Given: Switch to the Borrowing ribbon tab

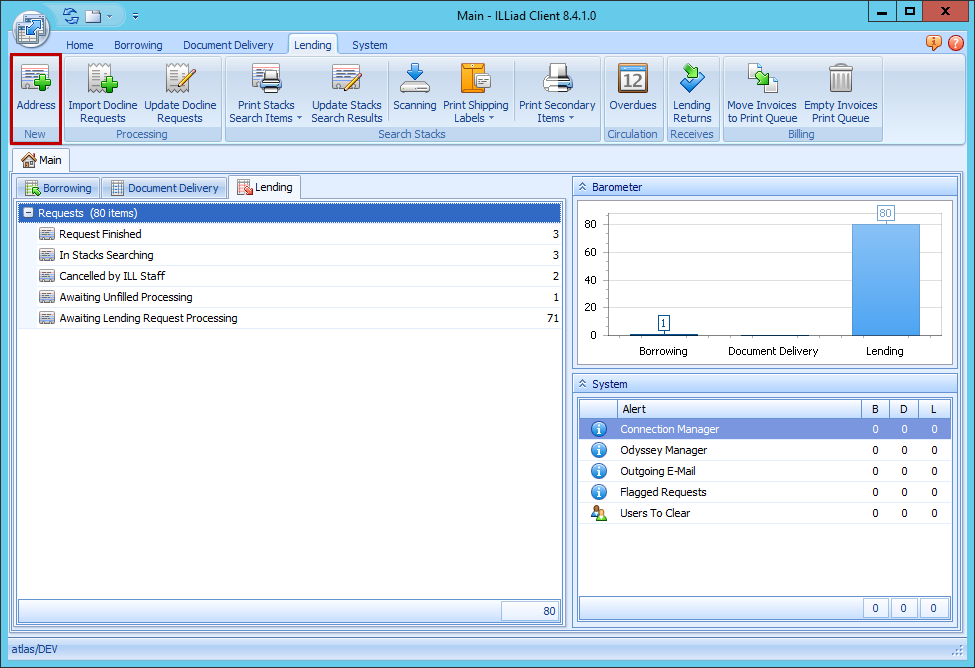Looking at the screenshot, I should [138, 45].
